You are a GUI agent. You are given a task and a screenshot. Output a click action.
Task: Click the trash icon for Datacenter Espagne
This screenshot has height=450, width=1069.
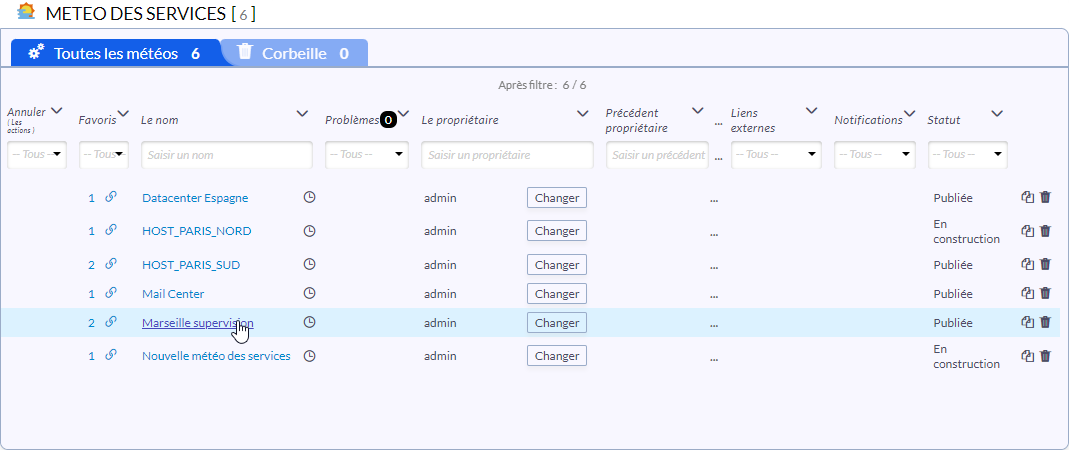point(1045,198)
